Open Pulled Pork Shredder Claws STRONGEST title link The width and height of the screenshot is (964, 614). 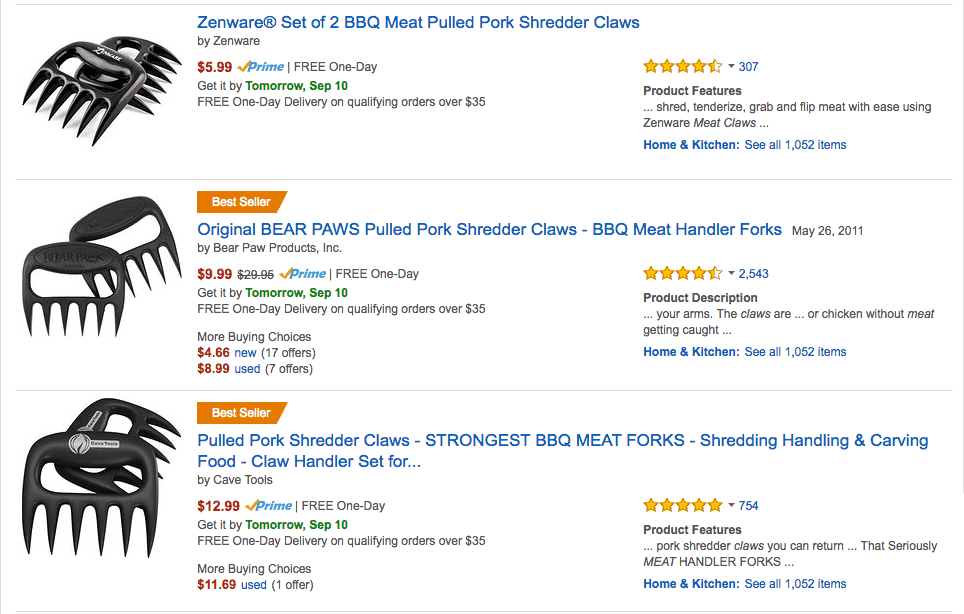[x=563, y=451]
